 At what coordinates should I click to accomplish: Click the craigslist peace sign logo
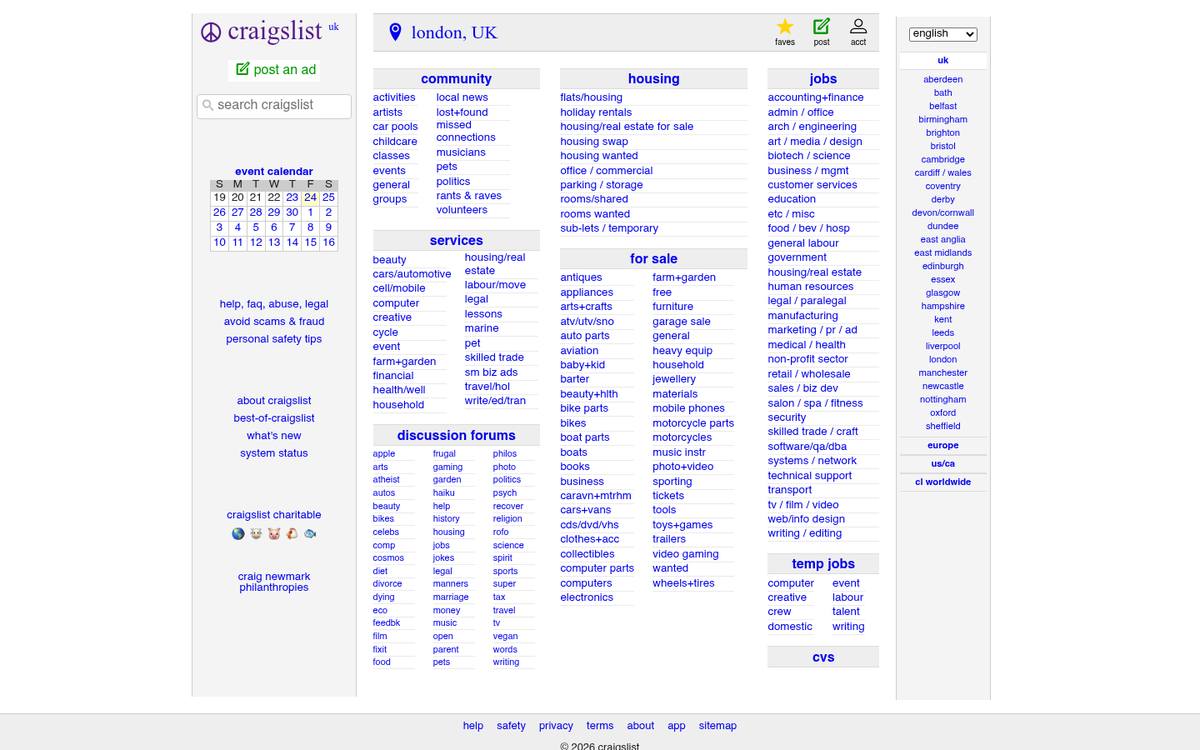point(210,31)
